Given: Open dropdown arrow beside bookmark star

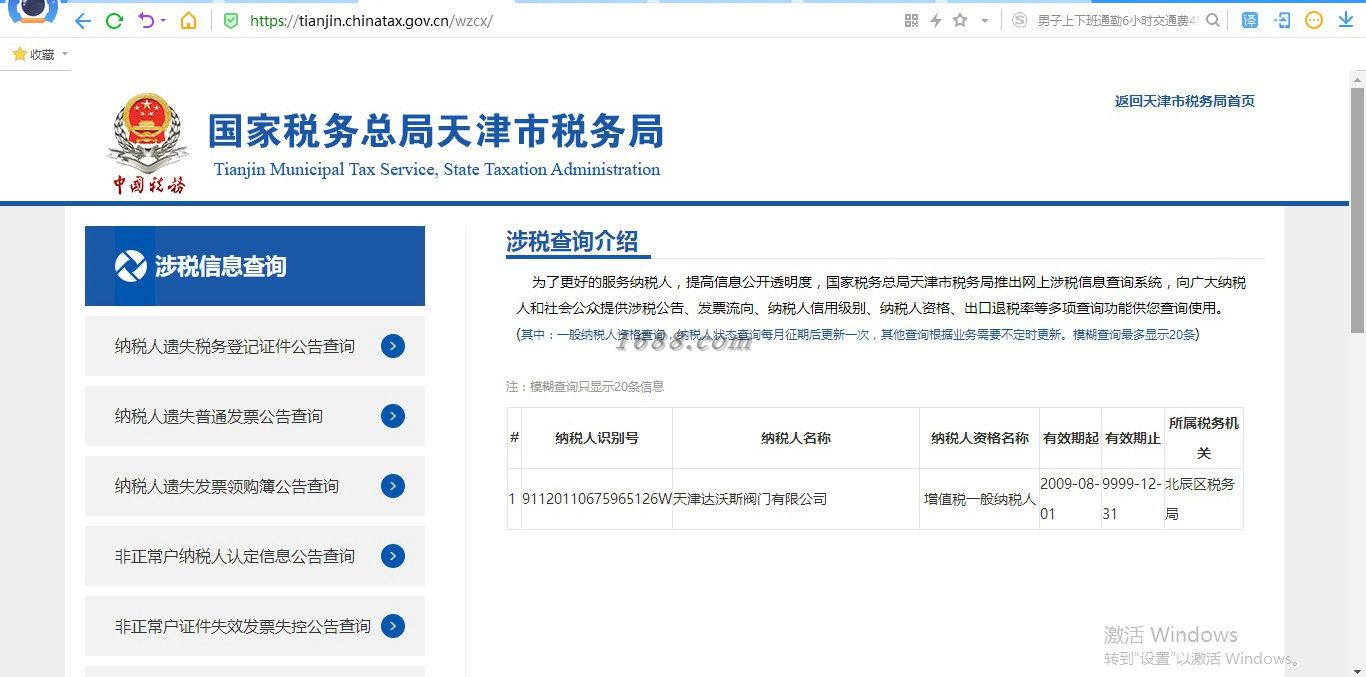Looking at the screenshot, I should 984,21.
